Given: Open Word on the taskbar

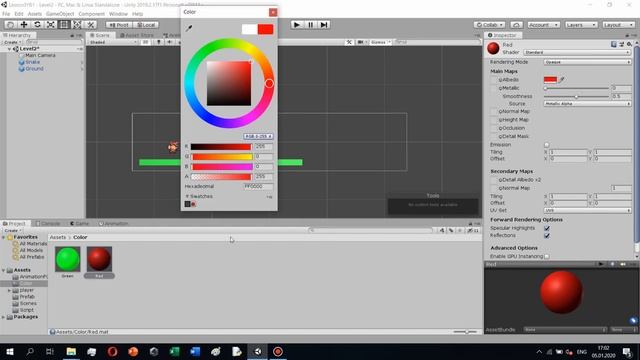Looking at the screenshot, I should 195,351.
